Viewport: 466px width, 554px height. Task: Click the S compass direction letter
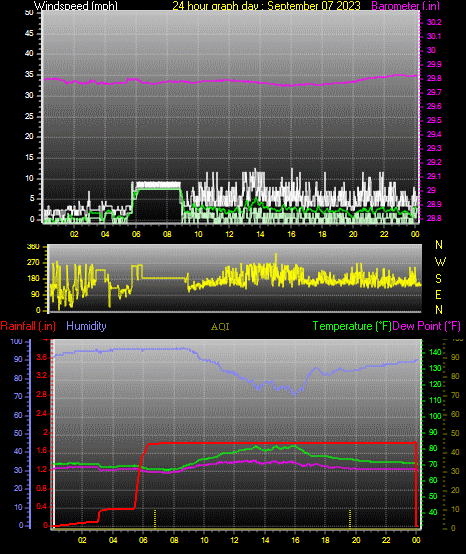tap(438, 279)
